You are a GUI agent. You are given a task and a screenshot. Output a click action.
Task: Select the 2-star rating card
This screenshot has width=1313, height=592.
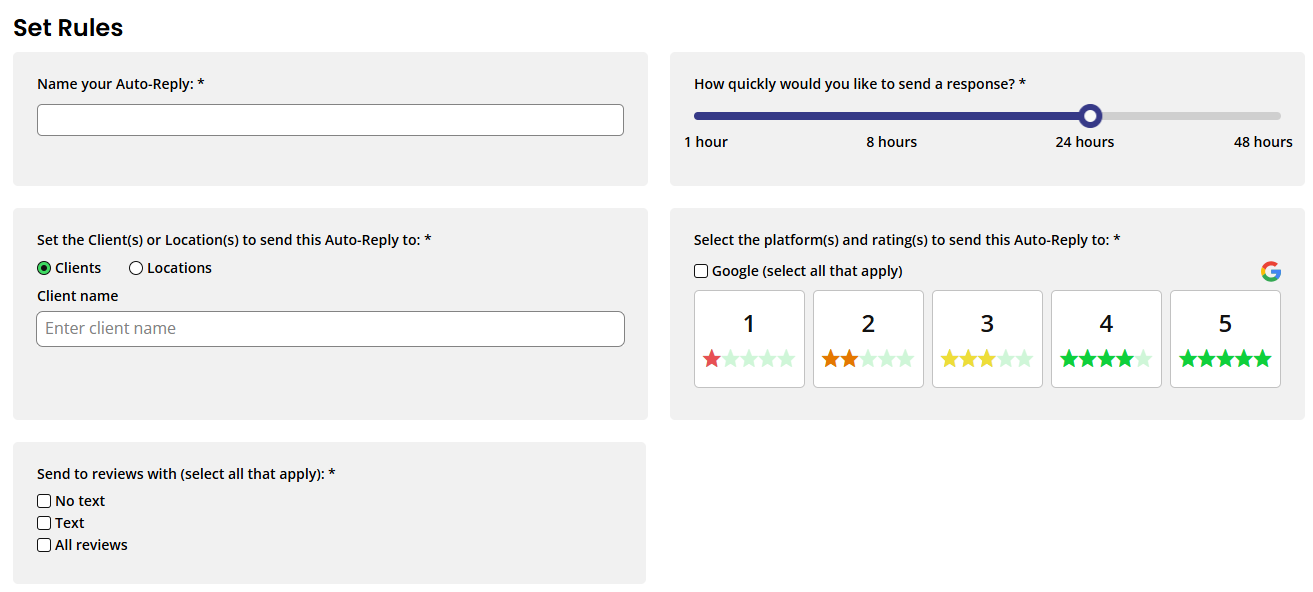pos(868,339)
